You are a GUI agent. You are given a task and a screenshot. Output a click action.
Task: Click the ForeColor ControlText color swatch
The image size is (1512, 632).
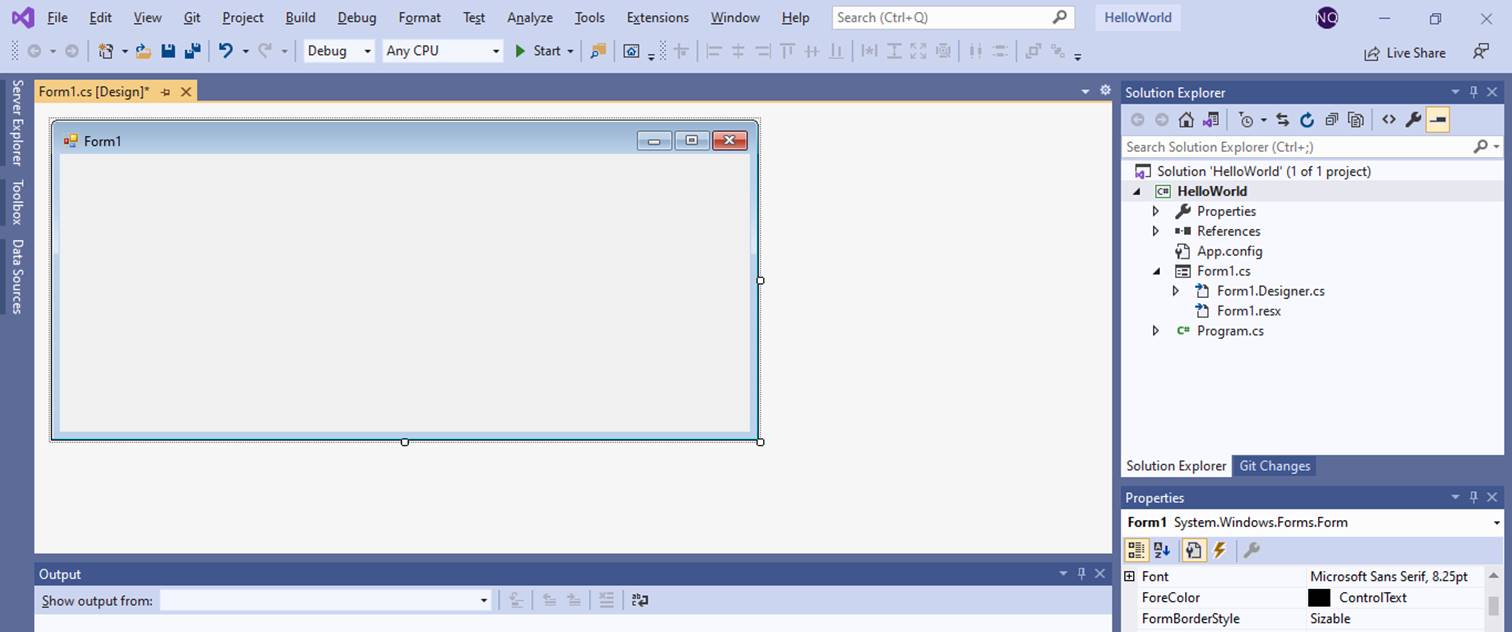1319,597
